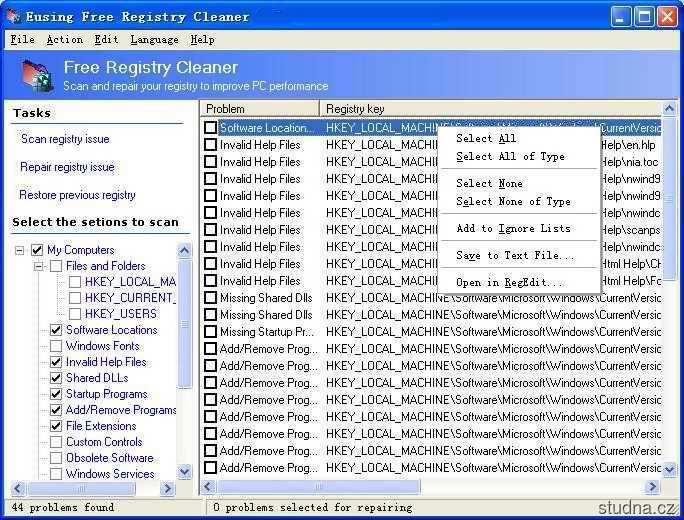Tick the Software Location result checkbox
The width and height of the screenshot is (684, 520).
[210, 127]
